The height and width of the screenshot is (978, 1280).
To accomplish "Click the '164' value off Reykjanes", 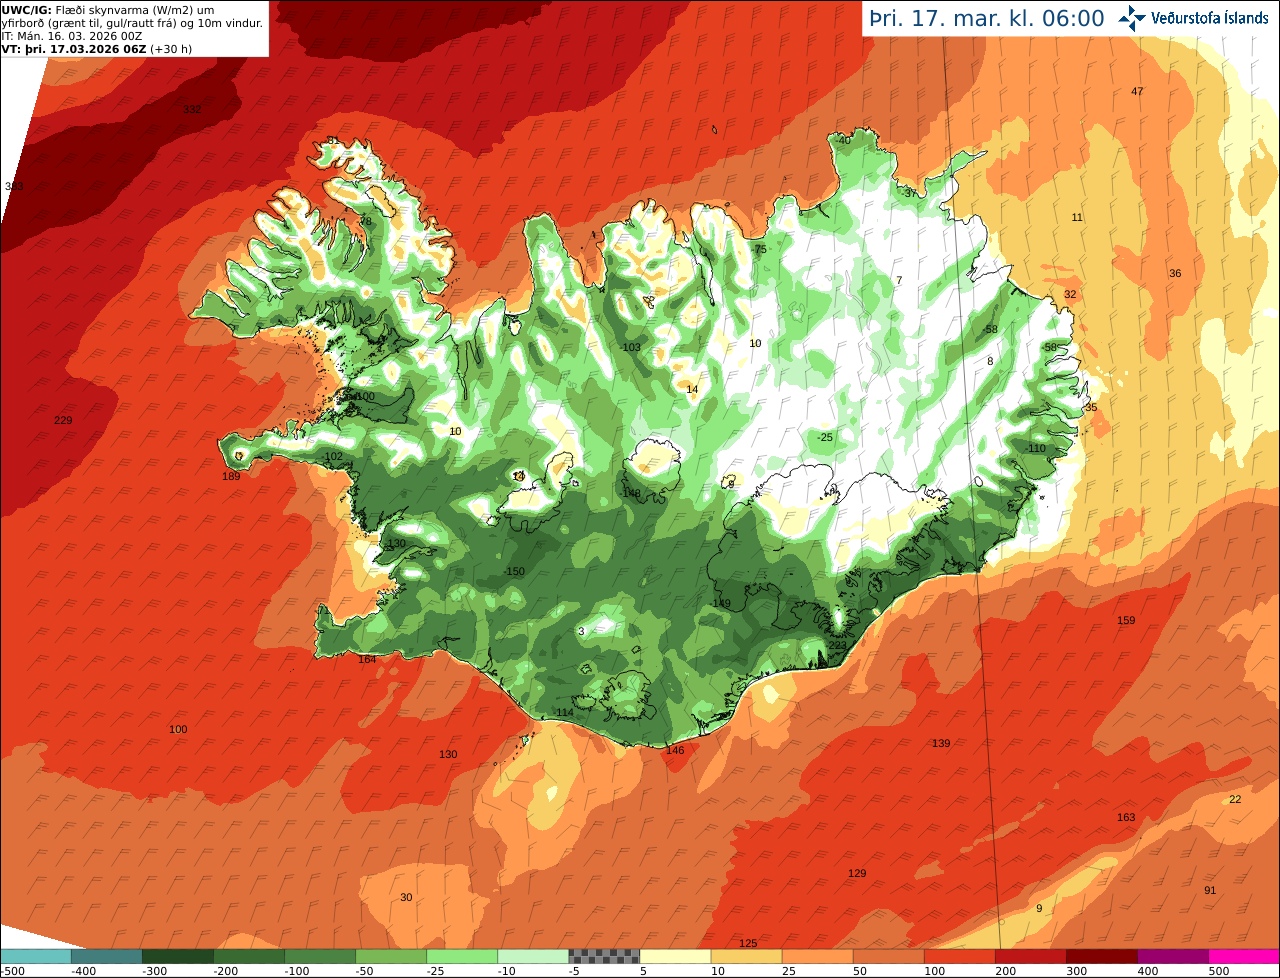I will (367, 658).
